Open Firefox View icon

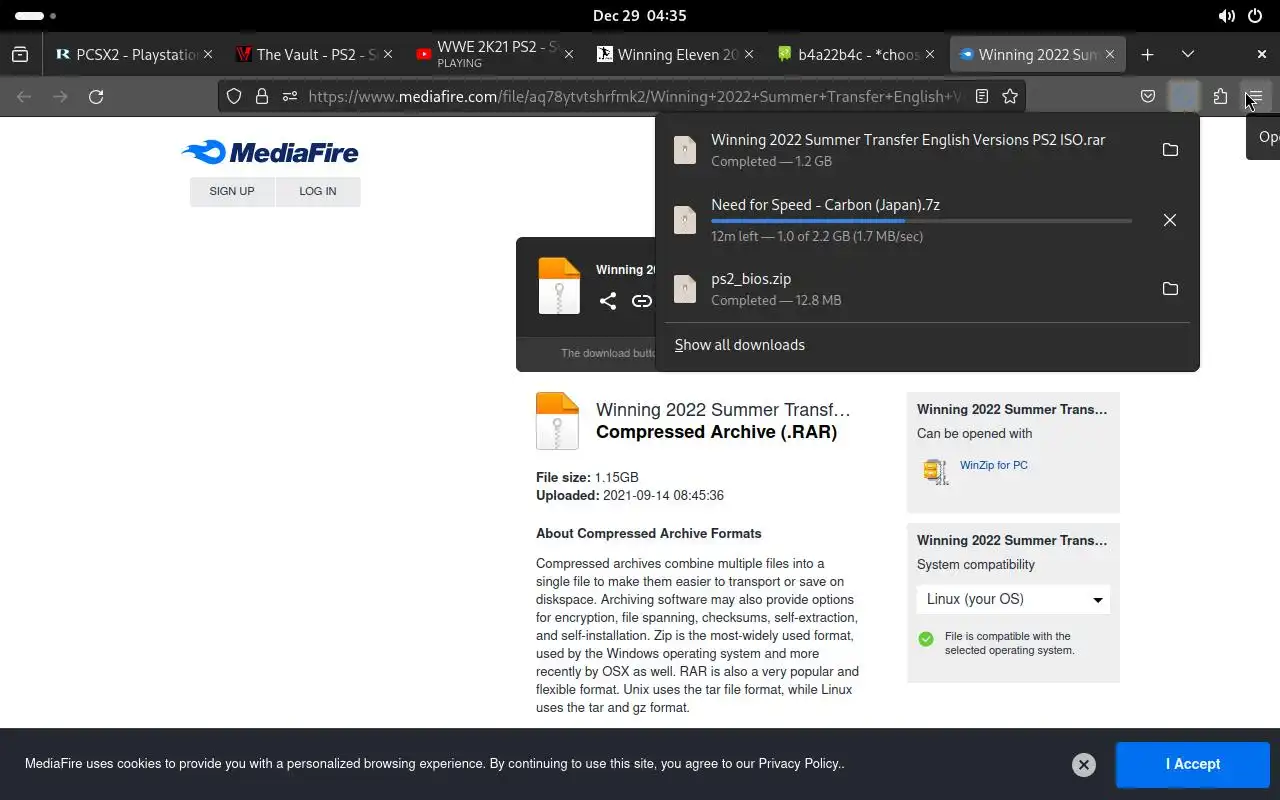pos(20,55)
